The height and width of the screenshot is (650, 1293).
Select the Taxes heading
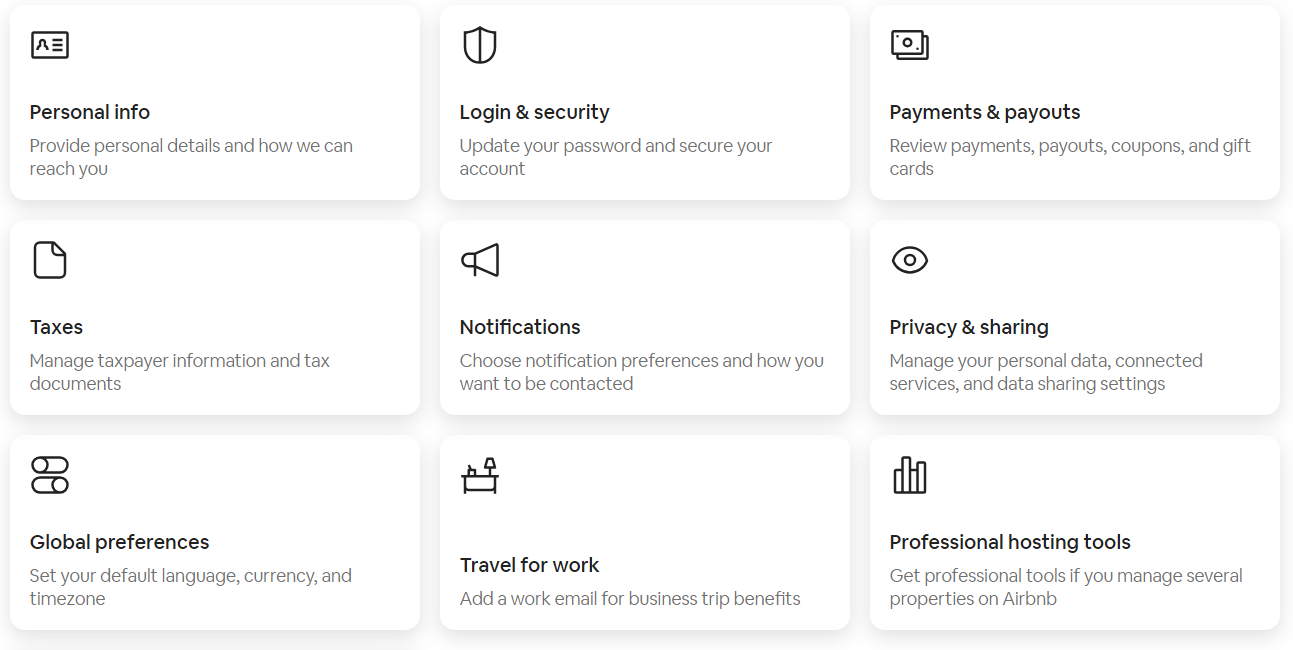pos(56,327)
